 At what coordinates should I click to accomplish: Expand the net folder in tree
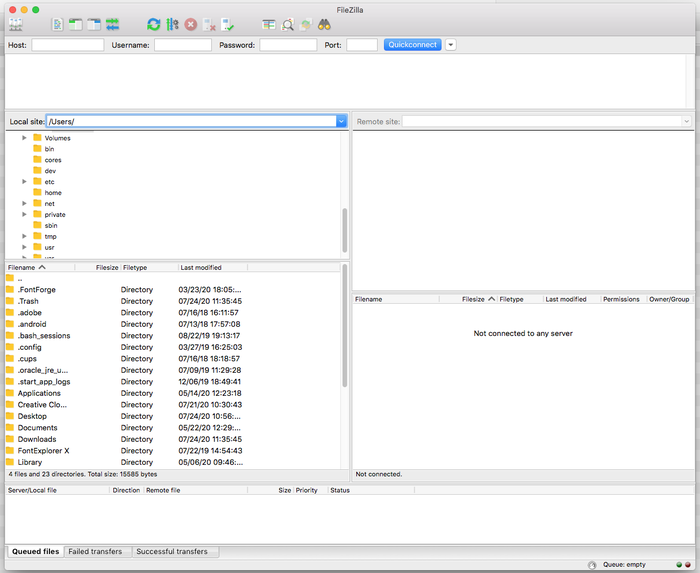click(x=25, y=203)
